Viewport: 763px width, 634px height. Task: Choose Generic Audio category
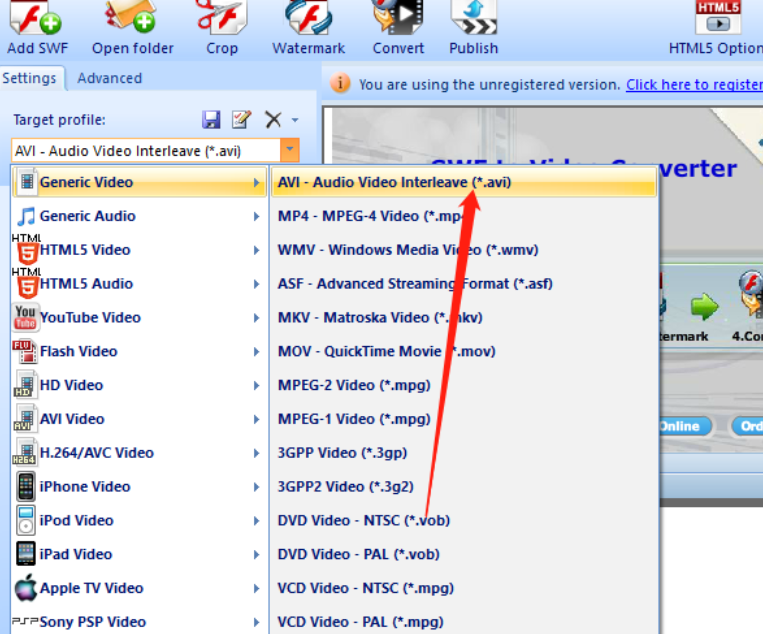[140, 216]
